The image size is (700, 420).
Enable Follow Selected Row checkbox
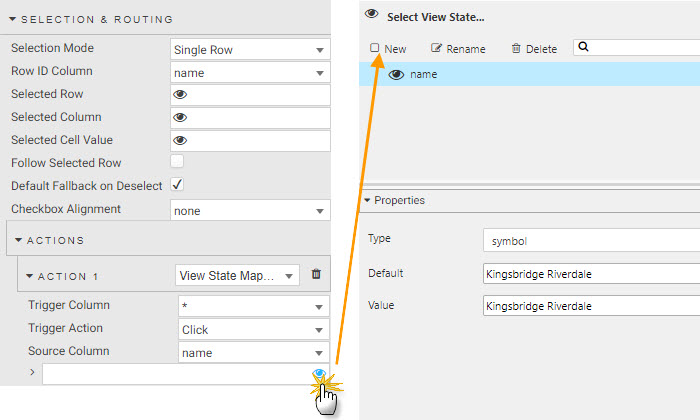coord(177,162)
